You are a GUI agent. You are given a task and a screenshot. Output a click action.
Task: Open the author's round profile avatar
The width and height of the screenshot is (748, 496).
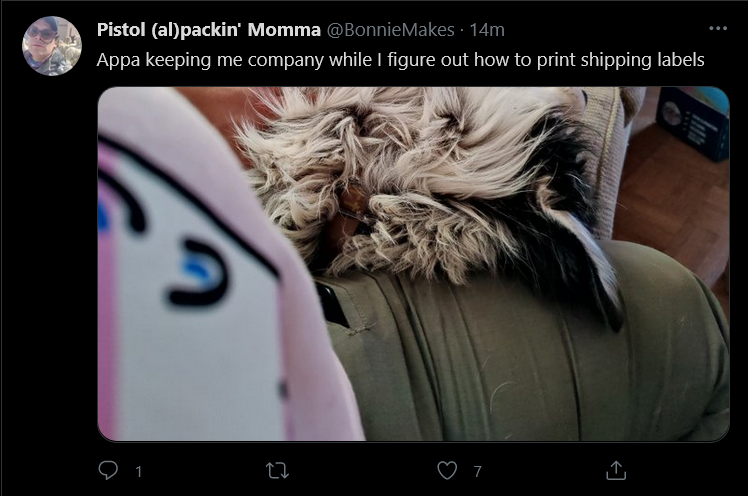tap(52, 46)
